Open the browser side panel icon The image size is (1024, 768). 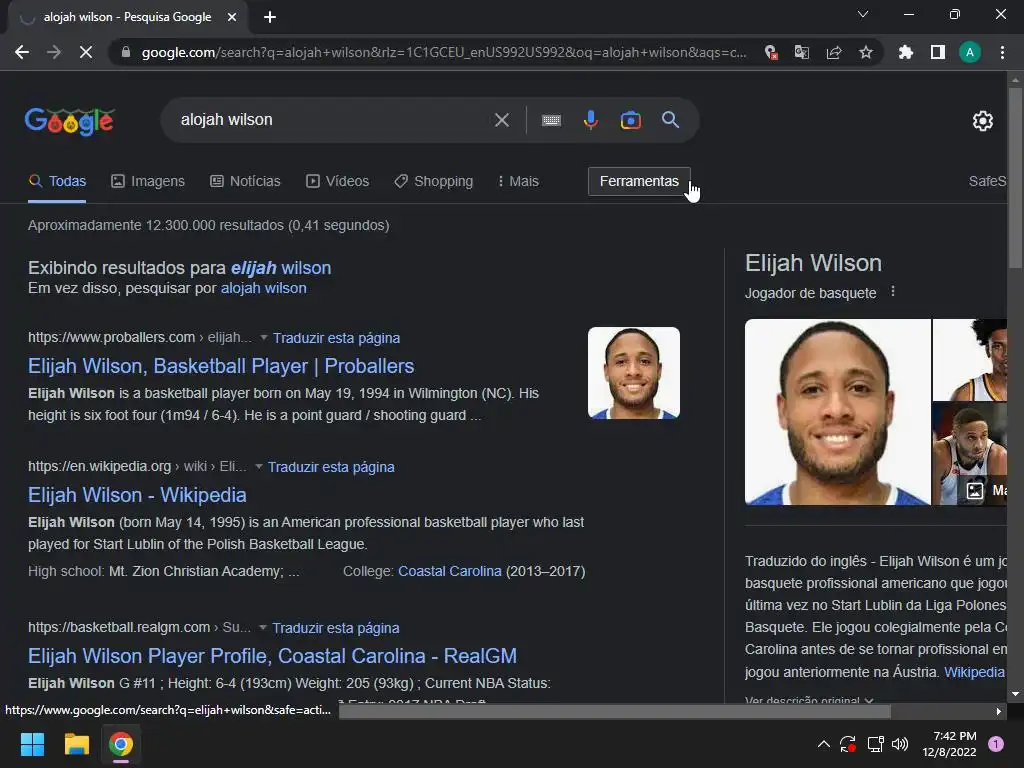pos(938,52)
